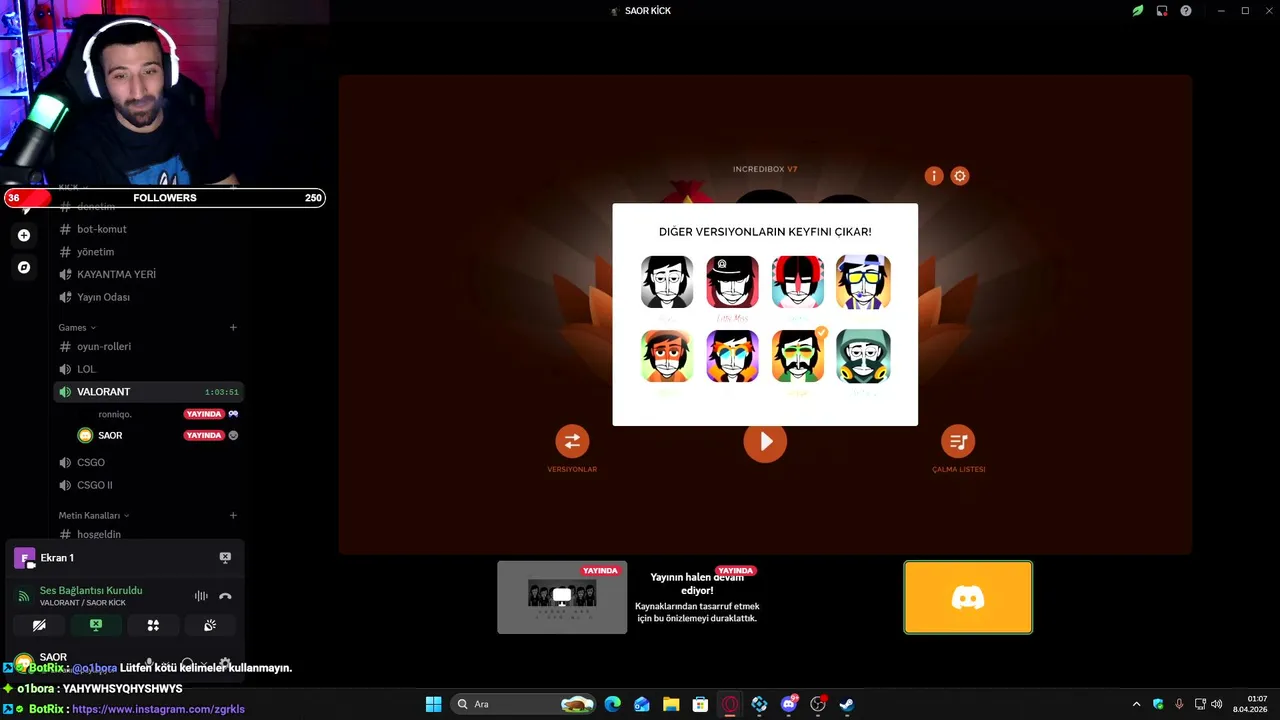Viewport: 1280px width, 720px height.
Task: Disconnect from voice with hang-up icon
Action: [x=225, y=596]
